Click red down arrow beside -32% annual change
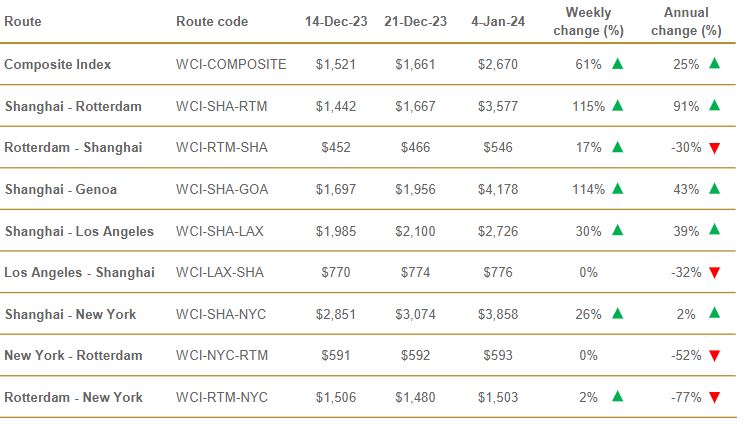This screenshot has height=433, width=744. [x=715, y=273]
